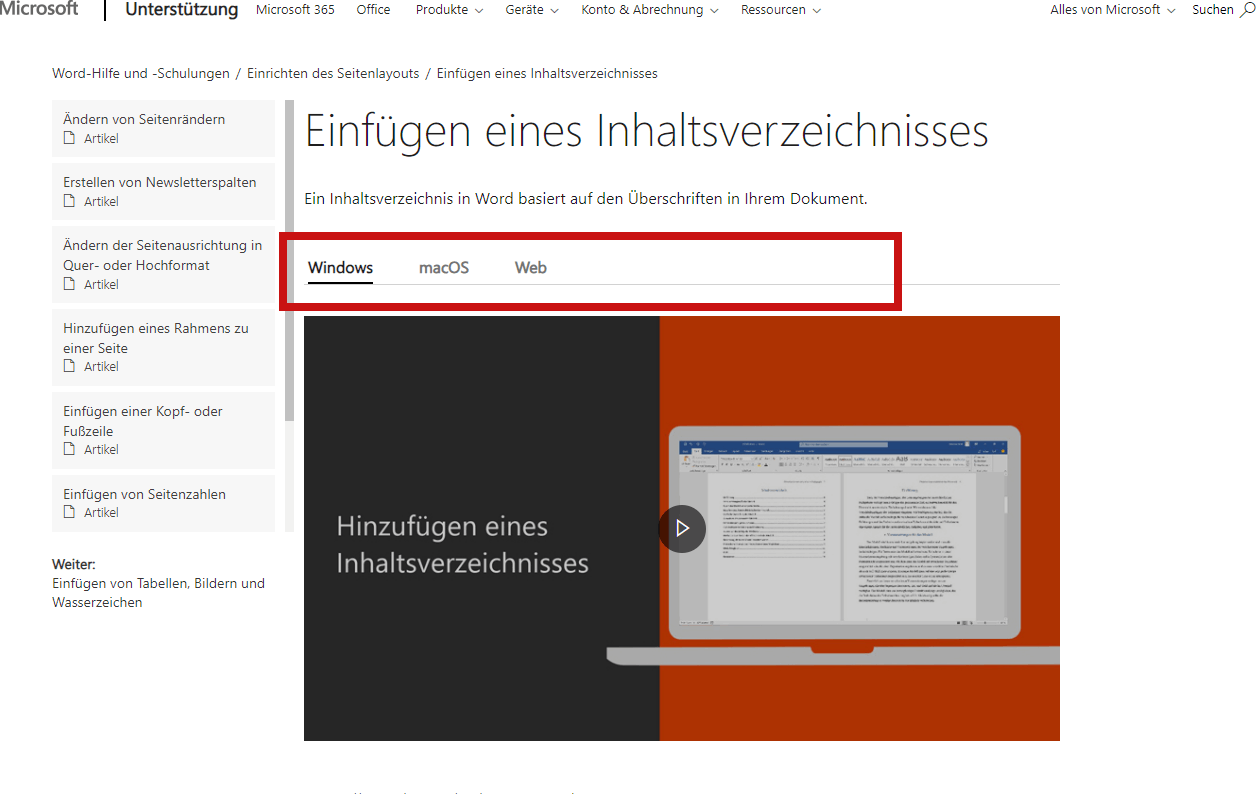Open article Erstellen von Newsletterspalten
The height and width of the screenshot is (794, 1260).
pyautogui.click(x=163, y=191)
